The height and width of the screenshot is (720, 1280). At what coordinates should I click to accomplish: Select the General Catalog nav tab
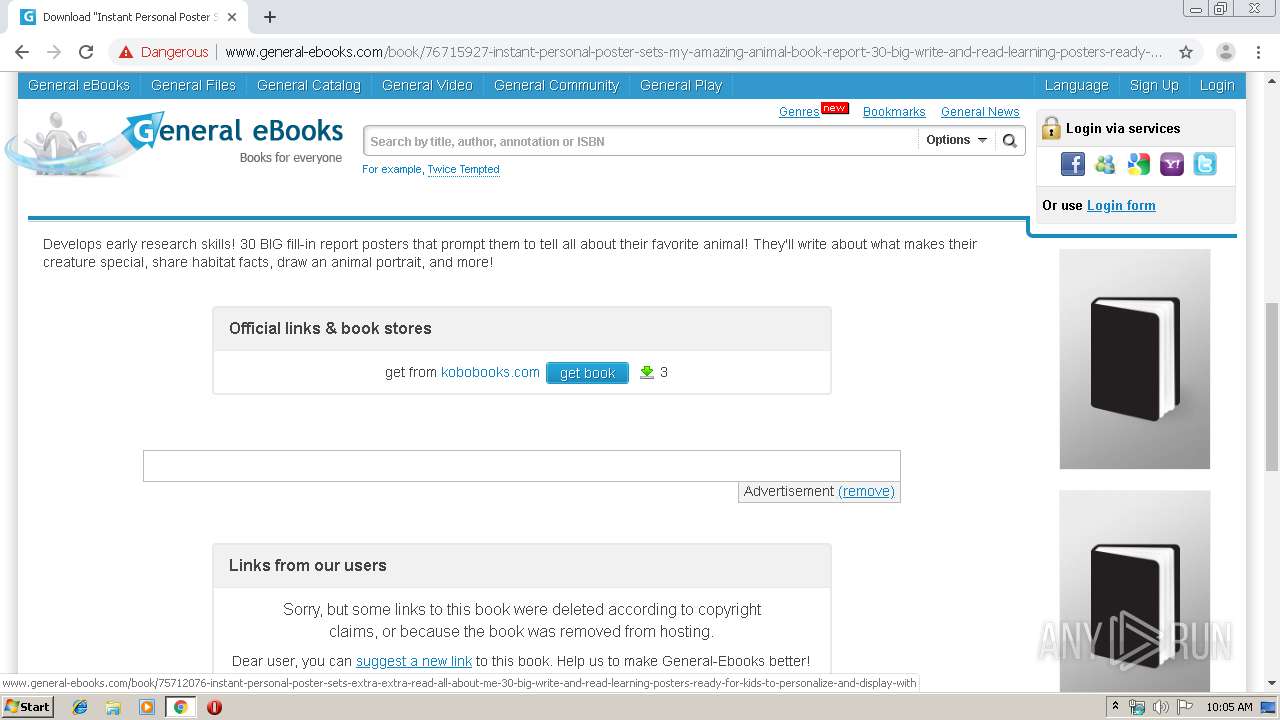[308, 85]
